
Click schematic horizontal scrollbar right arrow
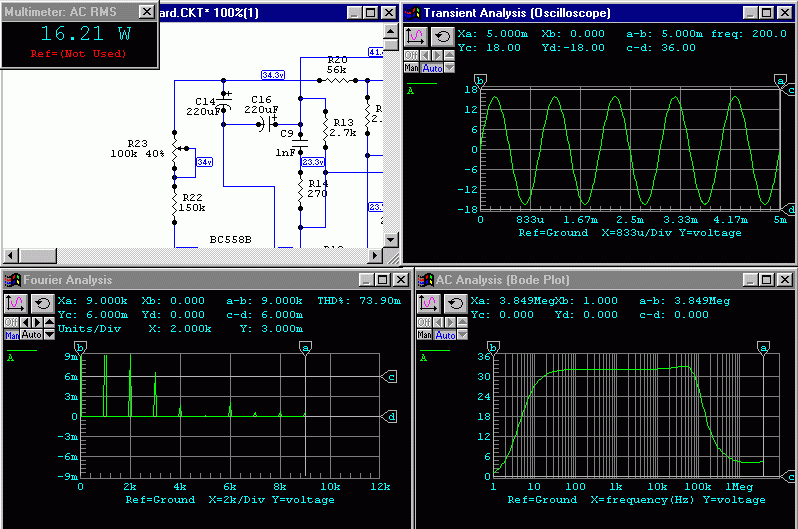[375, 255]
